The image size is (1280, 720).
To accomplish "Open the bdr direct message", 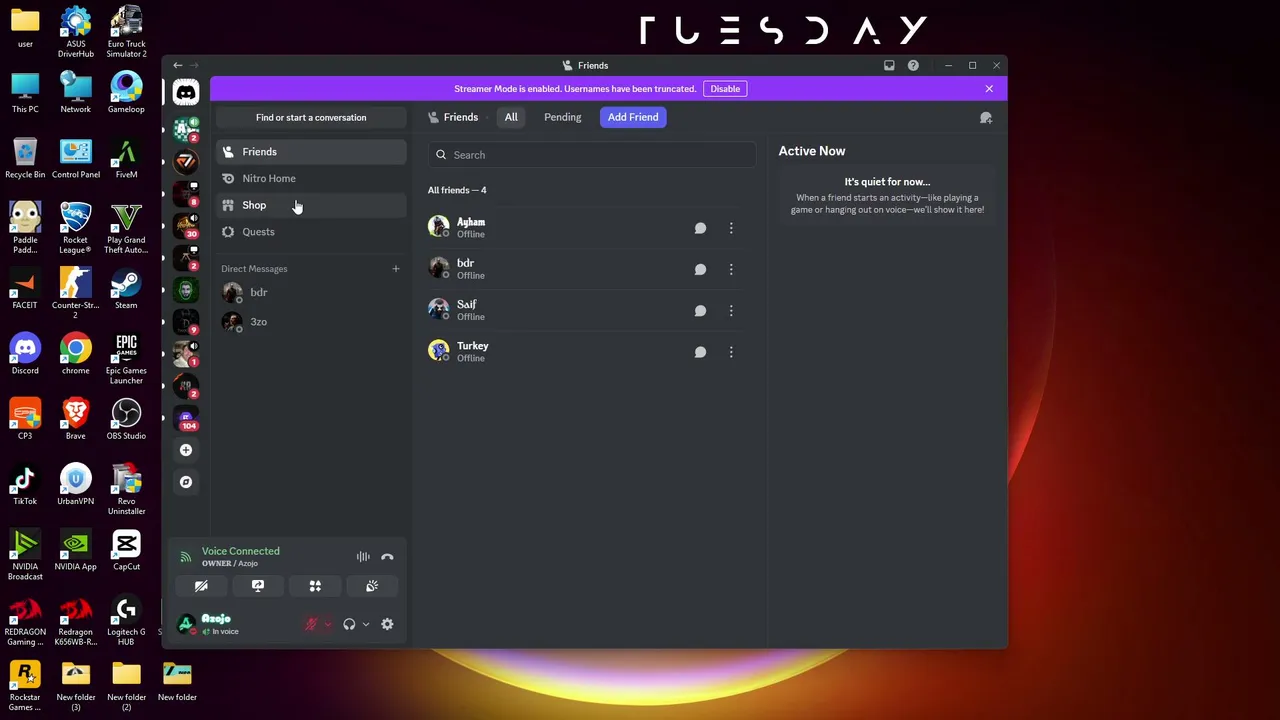I will [311, 292].
